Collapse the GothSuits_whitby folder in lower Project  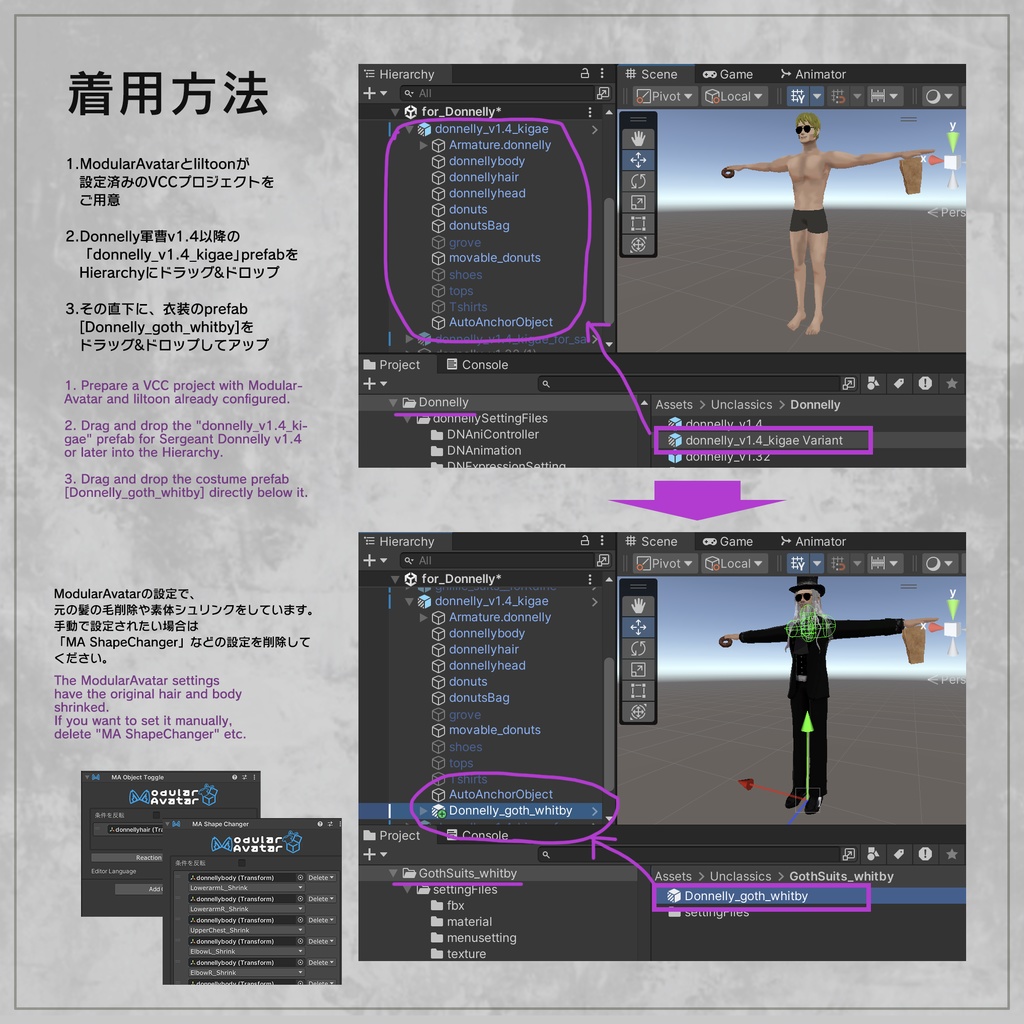(393, 873)
